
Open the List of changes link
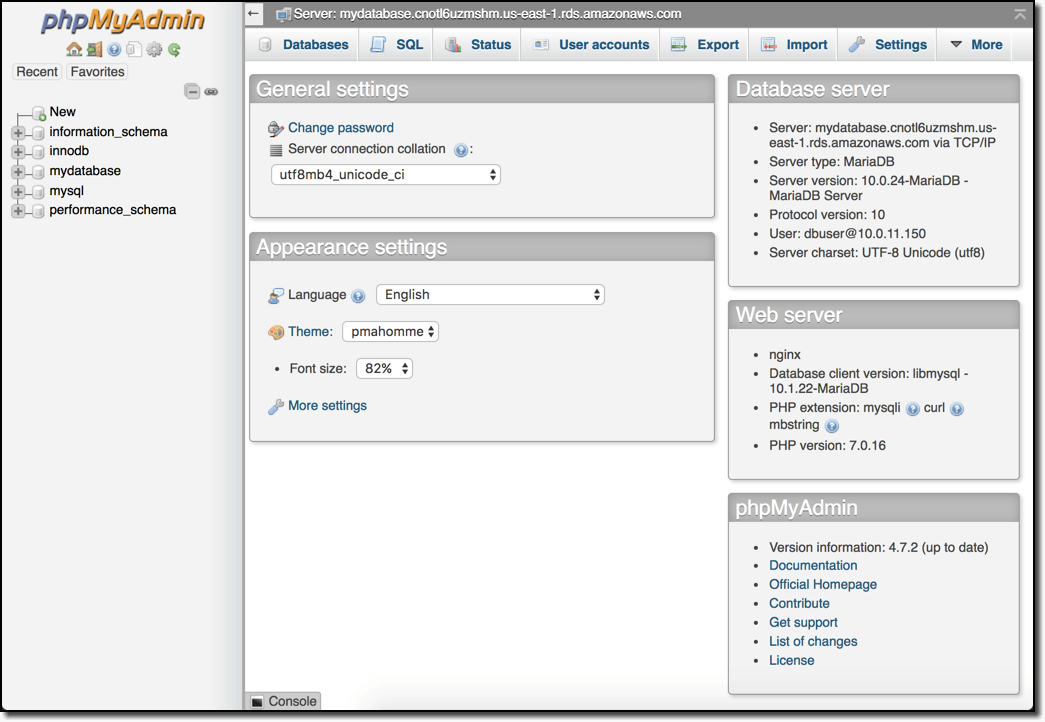tap(813, 641)
